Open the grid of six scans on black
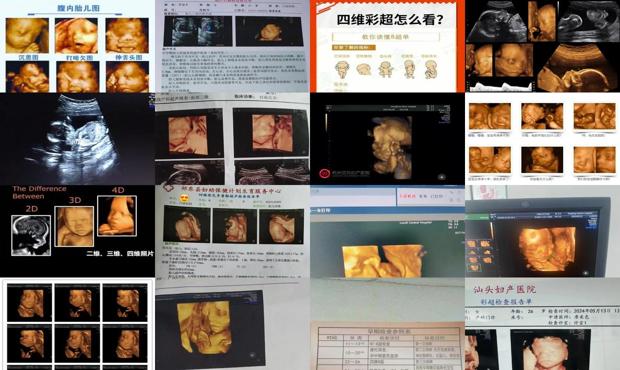This screenshot has height=370, width=620. [x=77, y=324]
